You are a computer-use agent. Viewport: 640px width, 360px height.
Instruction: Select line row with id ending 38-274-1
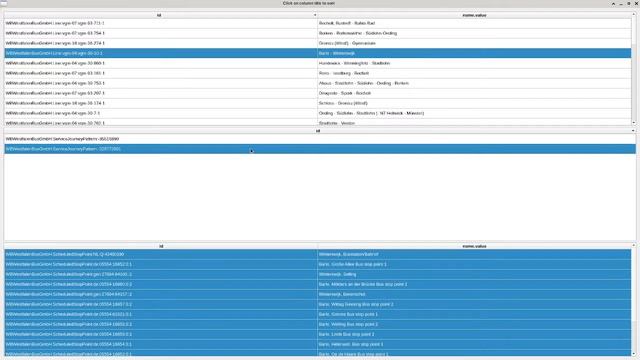pos(318,43)
